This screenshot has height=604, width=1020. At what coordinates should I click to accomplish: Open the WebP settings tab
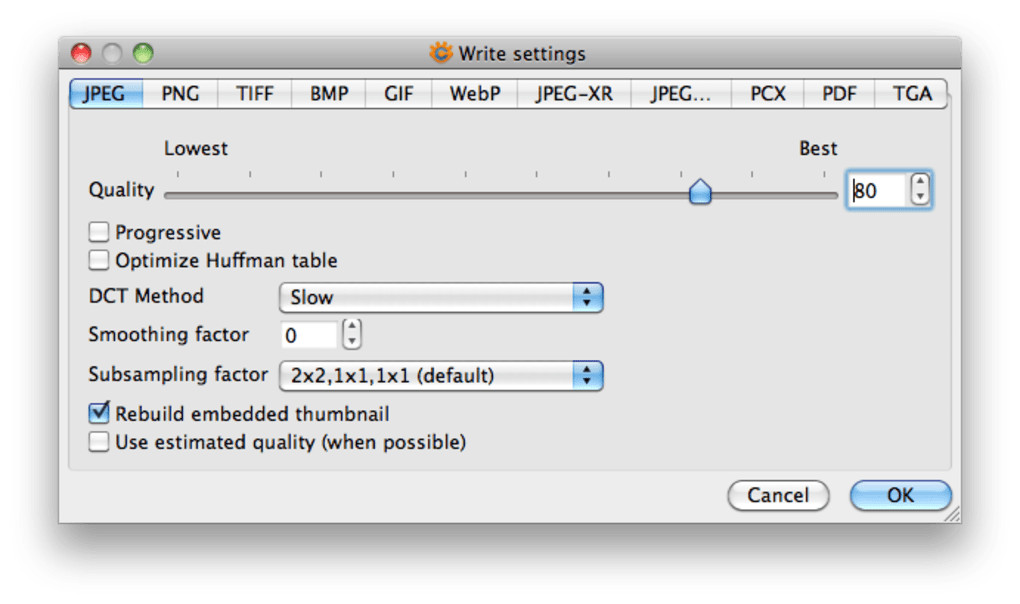[474, 94]
